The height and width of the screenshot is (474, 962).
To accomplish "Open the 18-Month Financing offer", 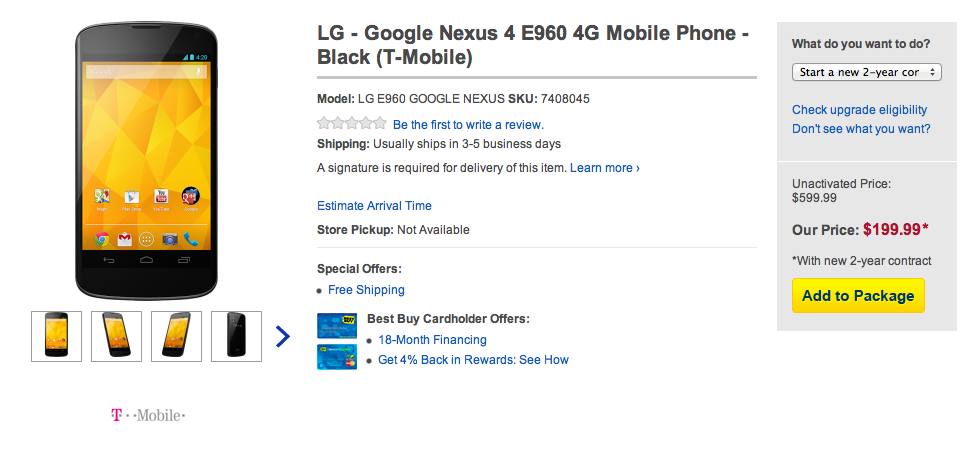I will 432,340.
